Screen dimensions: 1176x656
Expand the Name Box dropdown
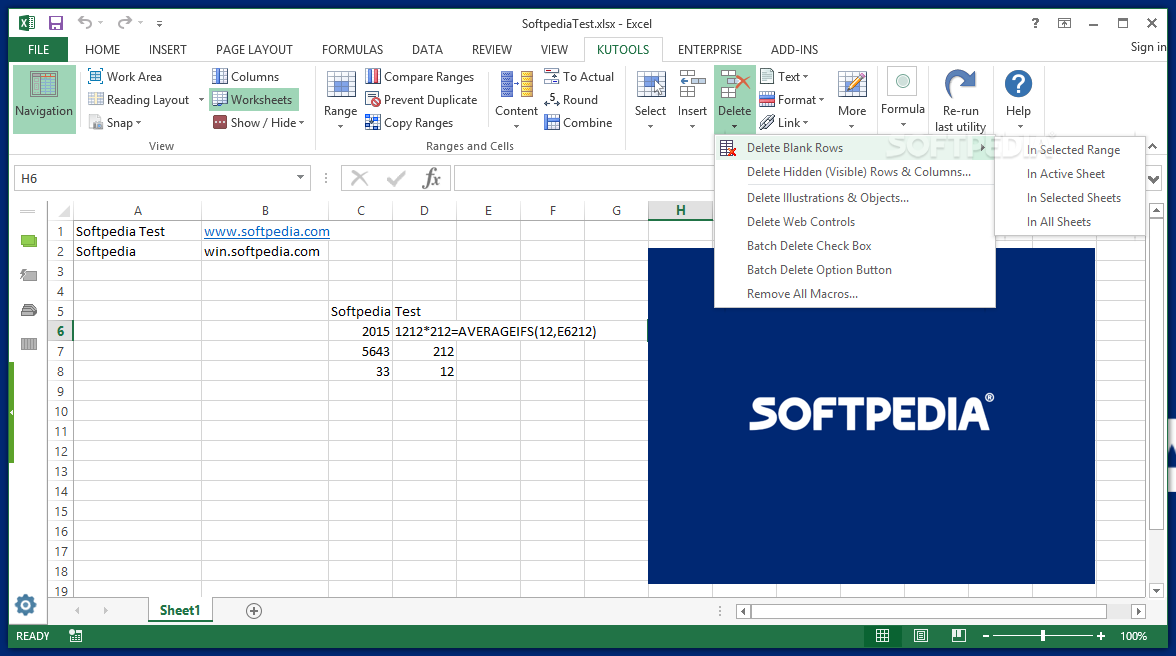tap(300, 178)
